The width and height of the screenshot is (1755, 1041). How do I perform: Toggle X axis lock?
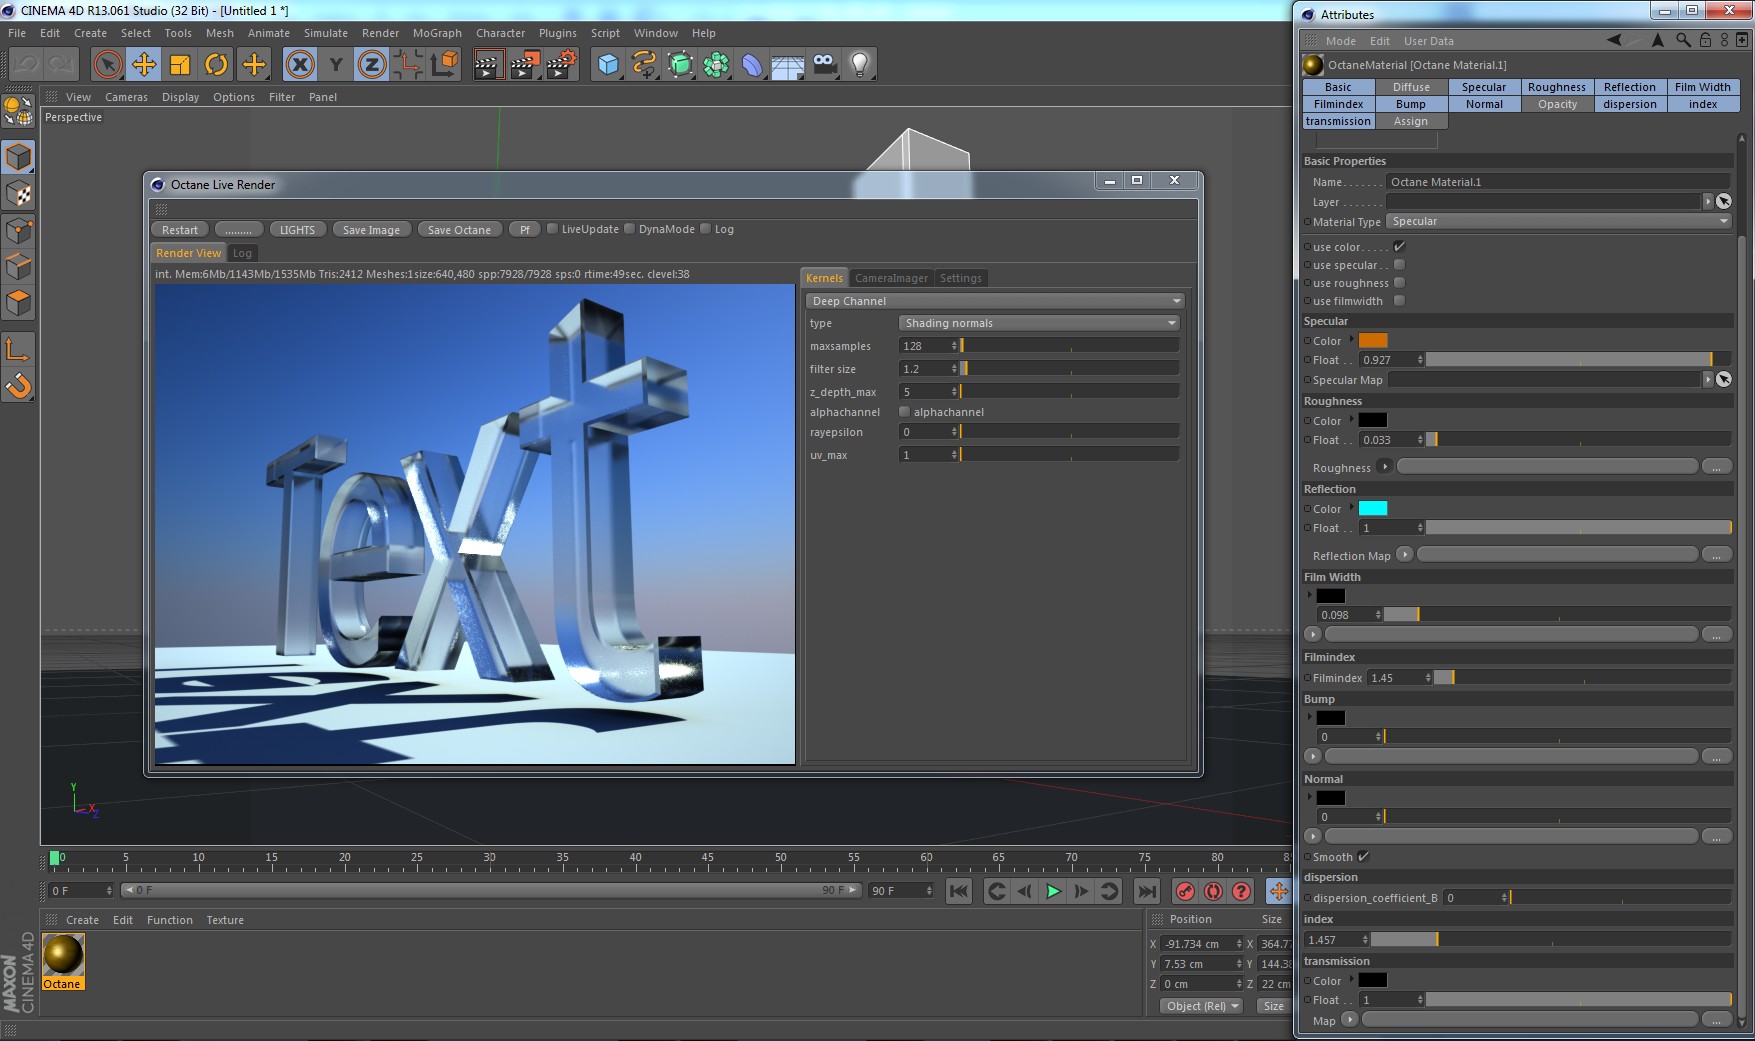[300, 65]
